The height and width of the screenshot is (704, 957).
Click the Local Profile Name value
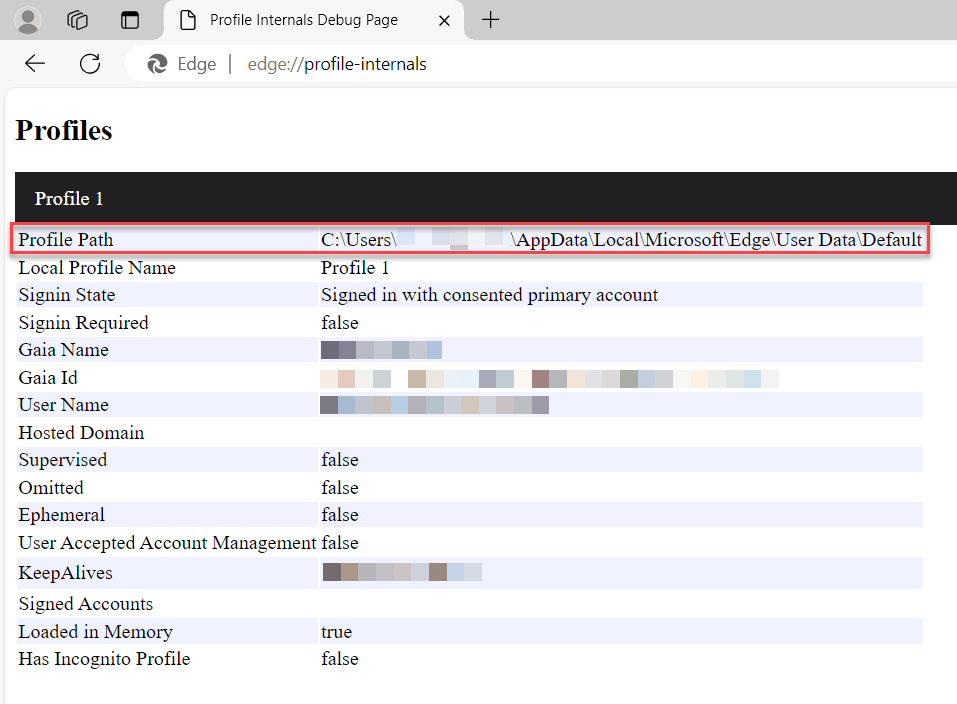point(355,268)
